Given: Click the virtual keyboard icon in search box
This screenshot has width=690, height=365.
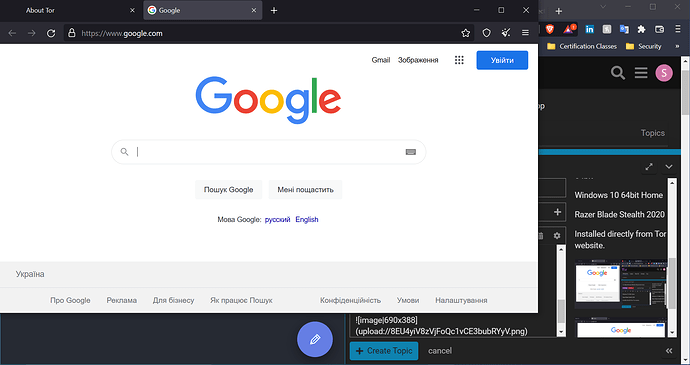Looking at the screenshot, I should [411, 152].
